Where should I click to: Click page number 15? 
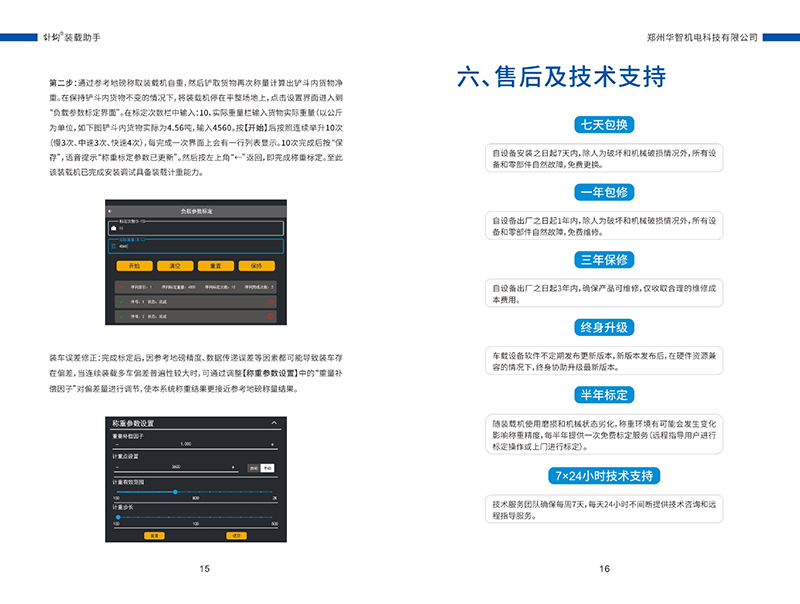coord(205,568)
